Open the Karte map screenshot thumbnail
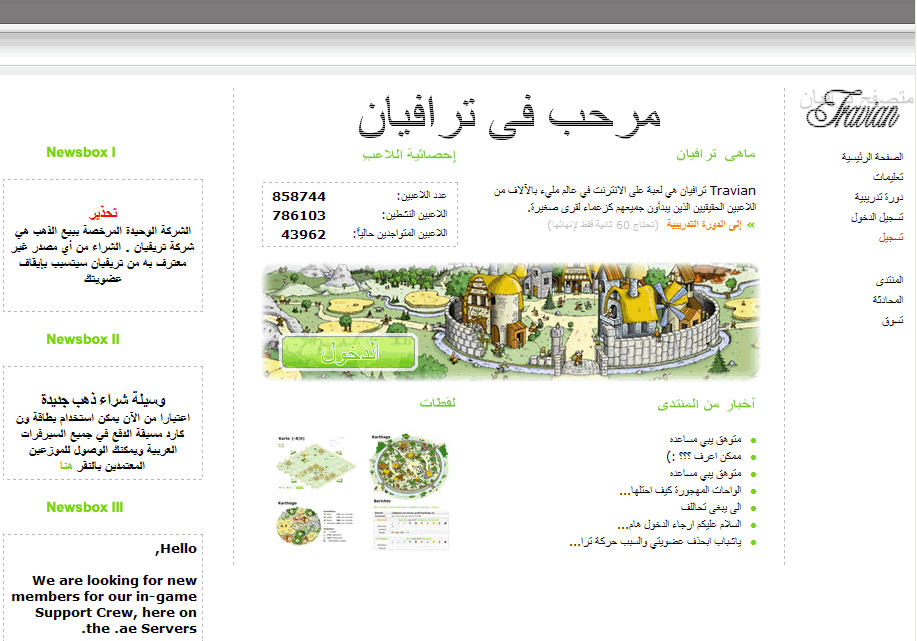 click(x=316, y=463)
